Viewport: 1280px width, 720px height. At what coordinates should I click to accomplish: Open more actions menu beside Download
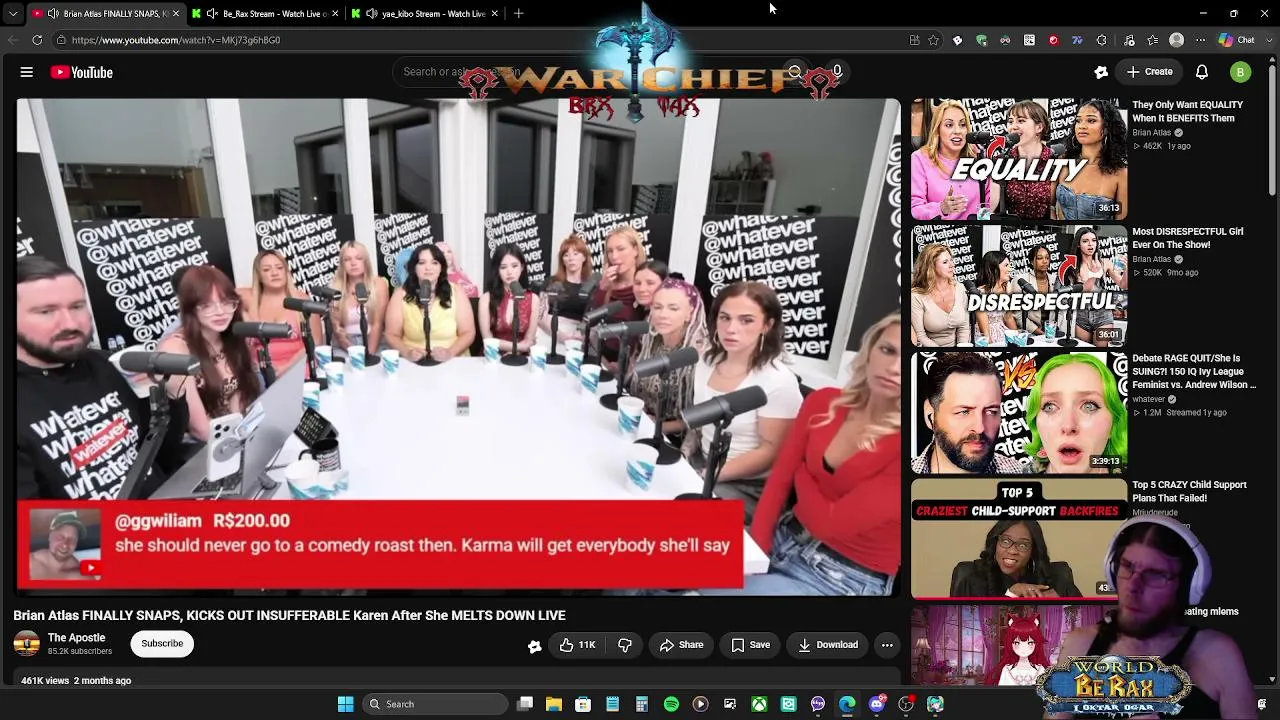pos(887,645)
